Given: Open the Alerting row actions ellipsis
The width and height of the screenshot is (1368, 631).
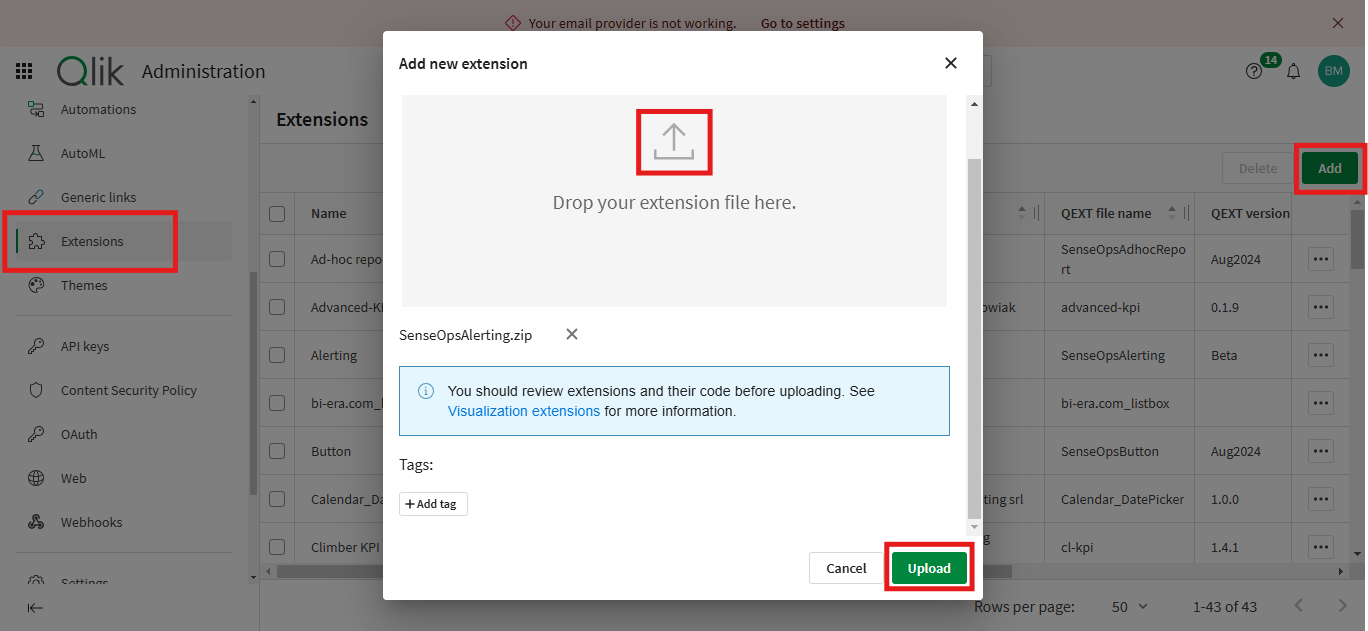Looking at the screenshot, I should 1320,354.
